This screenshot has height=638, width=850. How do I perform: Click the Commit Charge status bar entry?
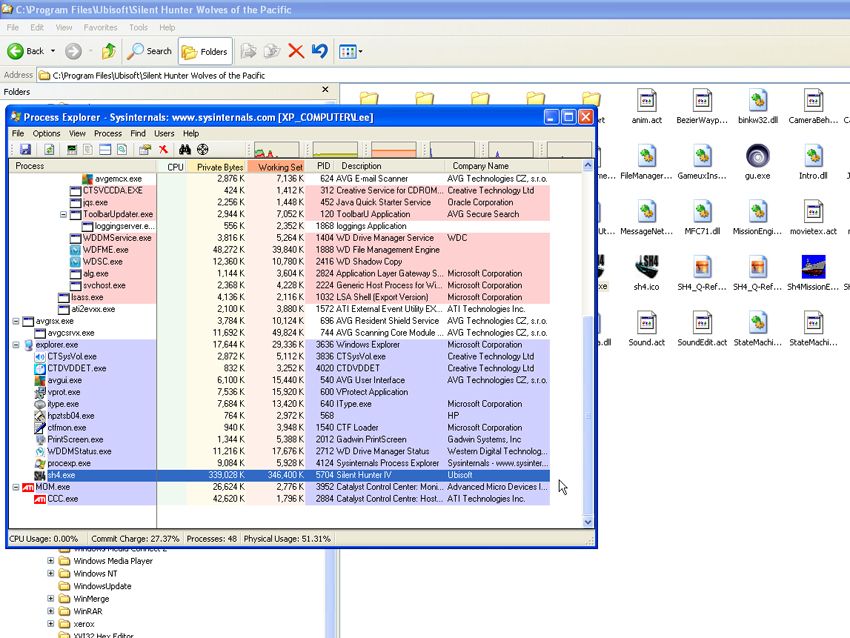(135, 539)
